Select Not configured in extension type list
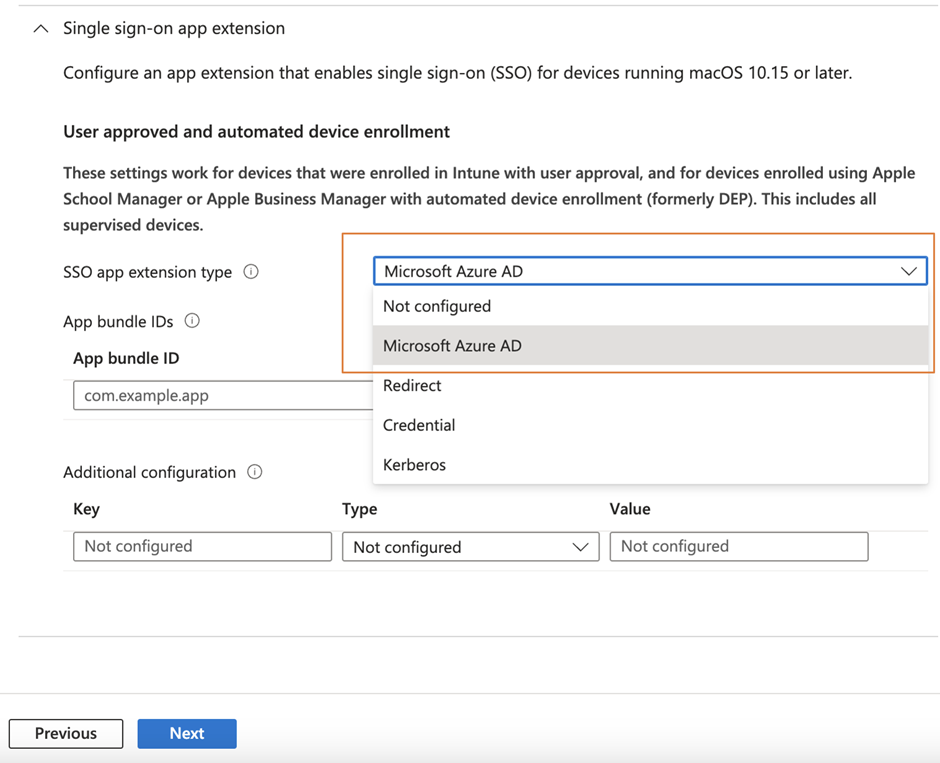 click(650, 306)
